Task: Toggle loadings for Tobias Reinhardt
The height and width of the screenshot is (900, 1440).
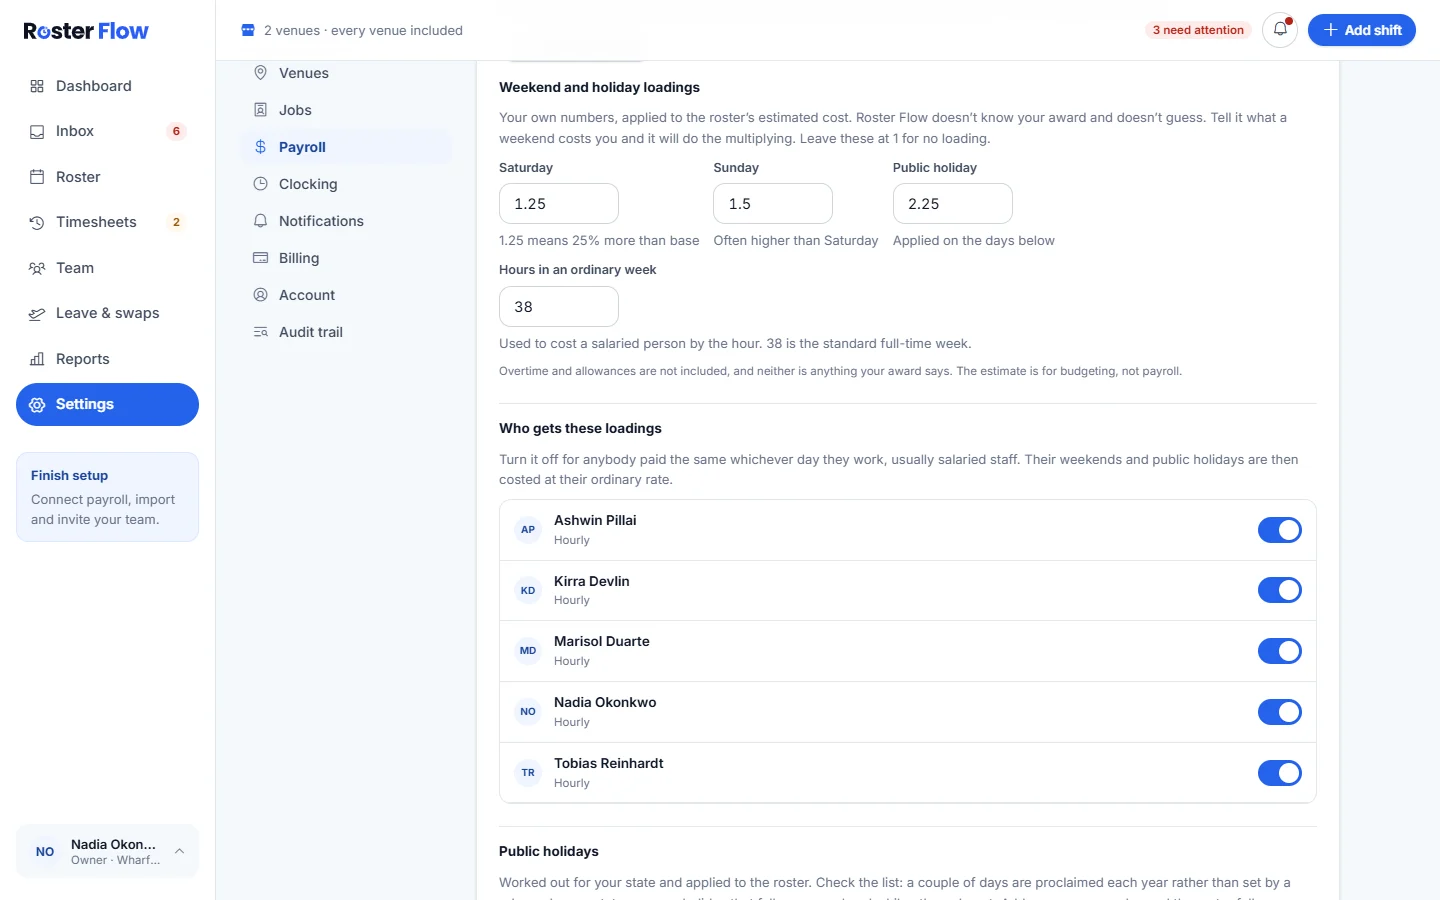Action: click(1279, 773)
